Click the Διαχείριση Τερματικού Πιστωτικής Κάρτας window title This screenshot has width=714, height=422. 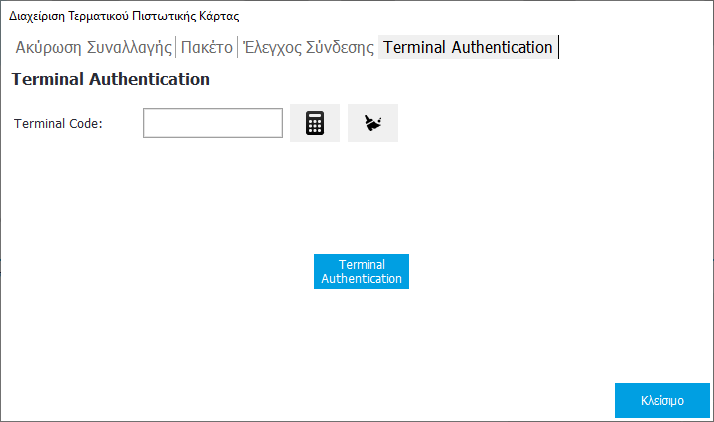pyautogui.click(x=124, y=16)
